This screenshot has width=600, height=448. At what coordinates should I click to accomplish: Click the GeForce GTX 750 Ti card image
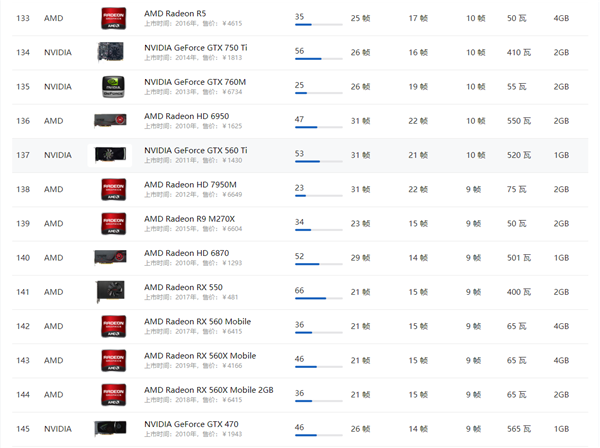(x=111, y=52)
